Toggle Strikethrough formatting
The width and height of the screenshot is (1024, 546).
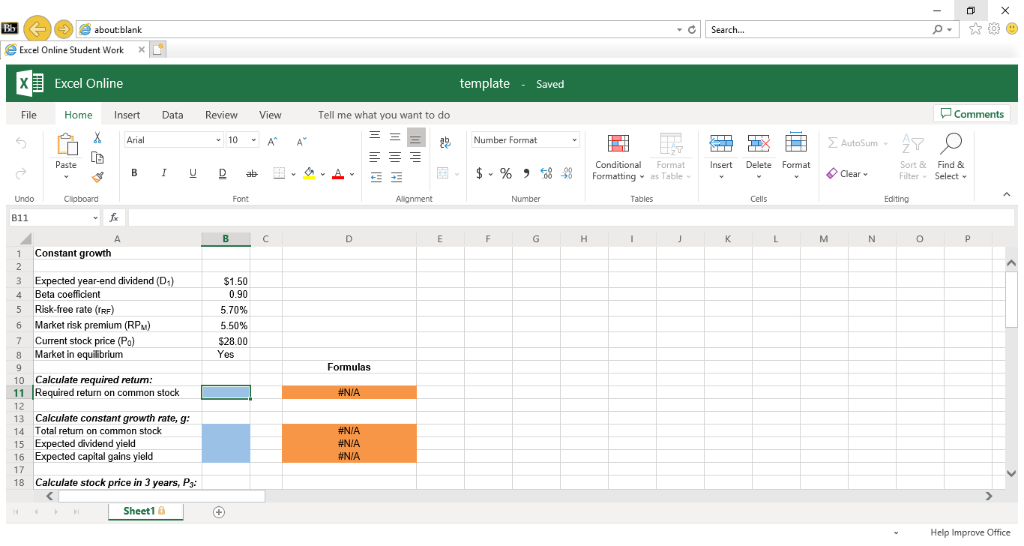pos(250,174)
